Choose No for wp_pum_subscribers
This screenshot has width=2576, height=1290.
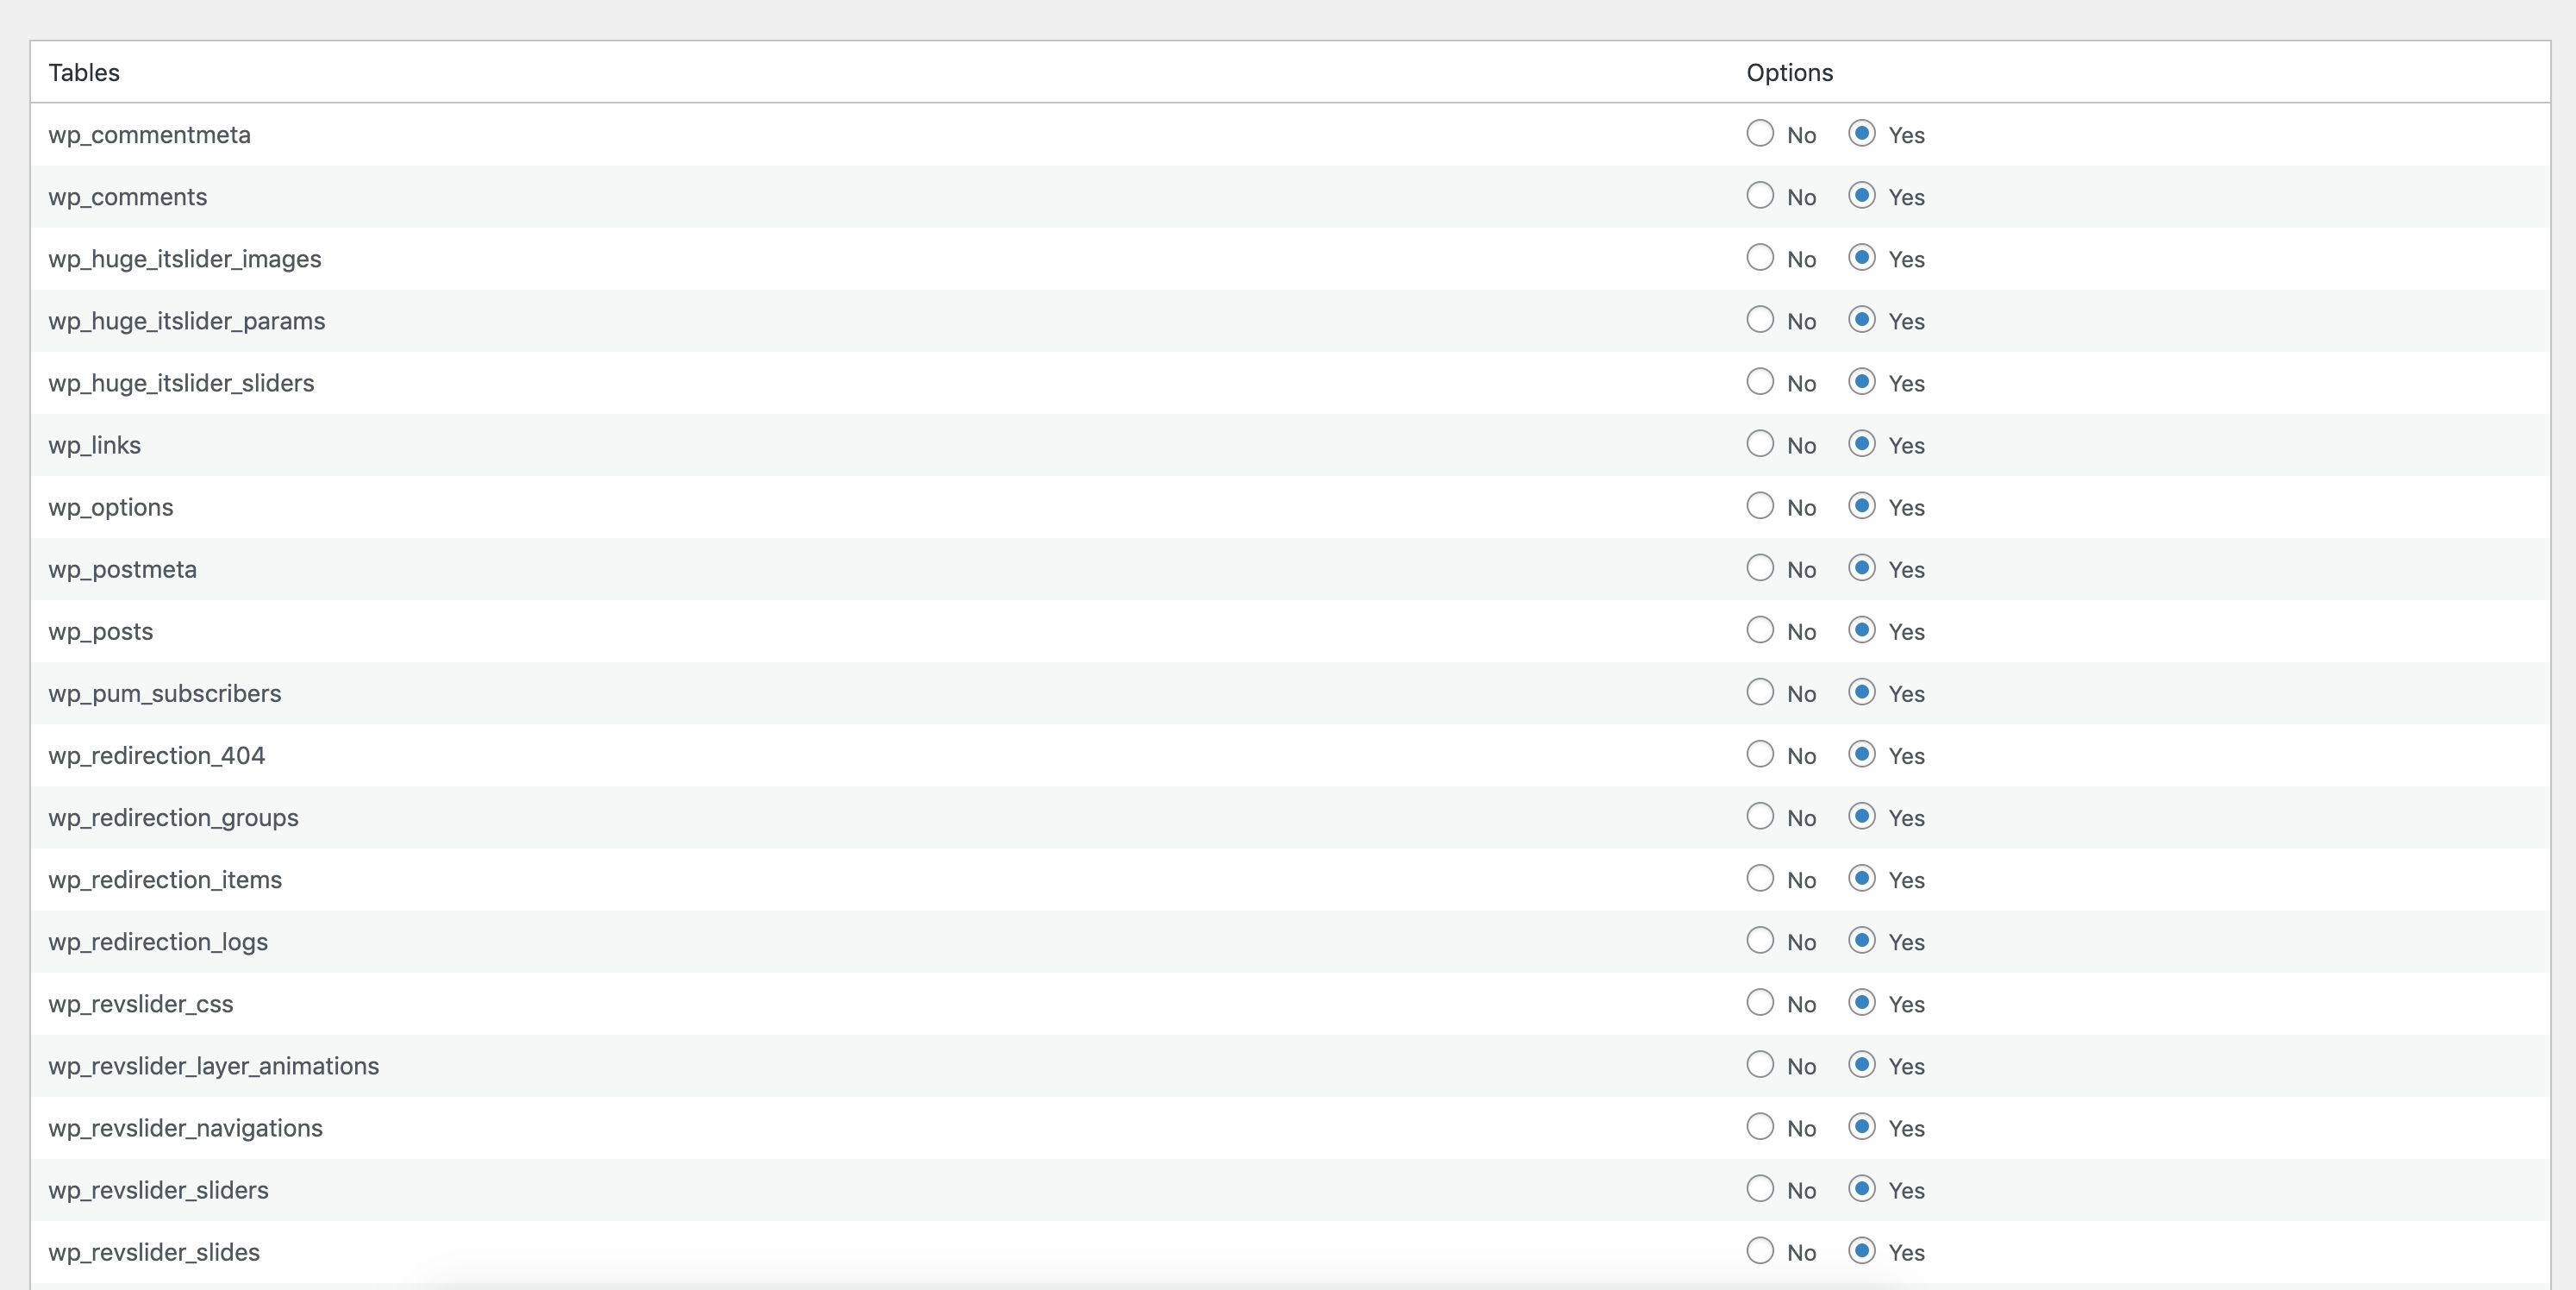(1760, 691)
